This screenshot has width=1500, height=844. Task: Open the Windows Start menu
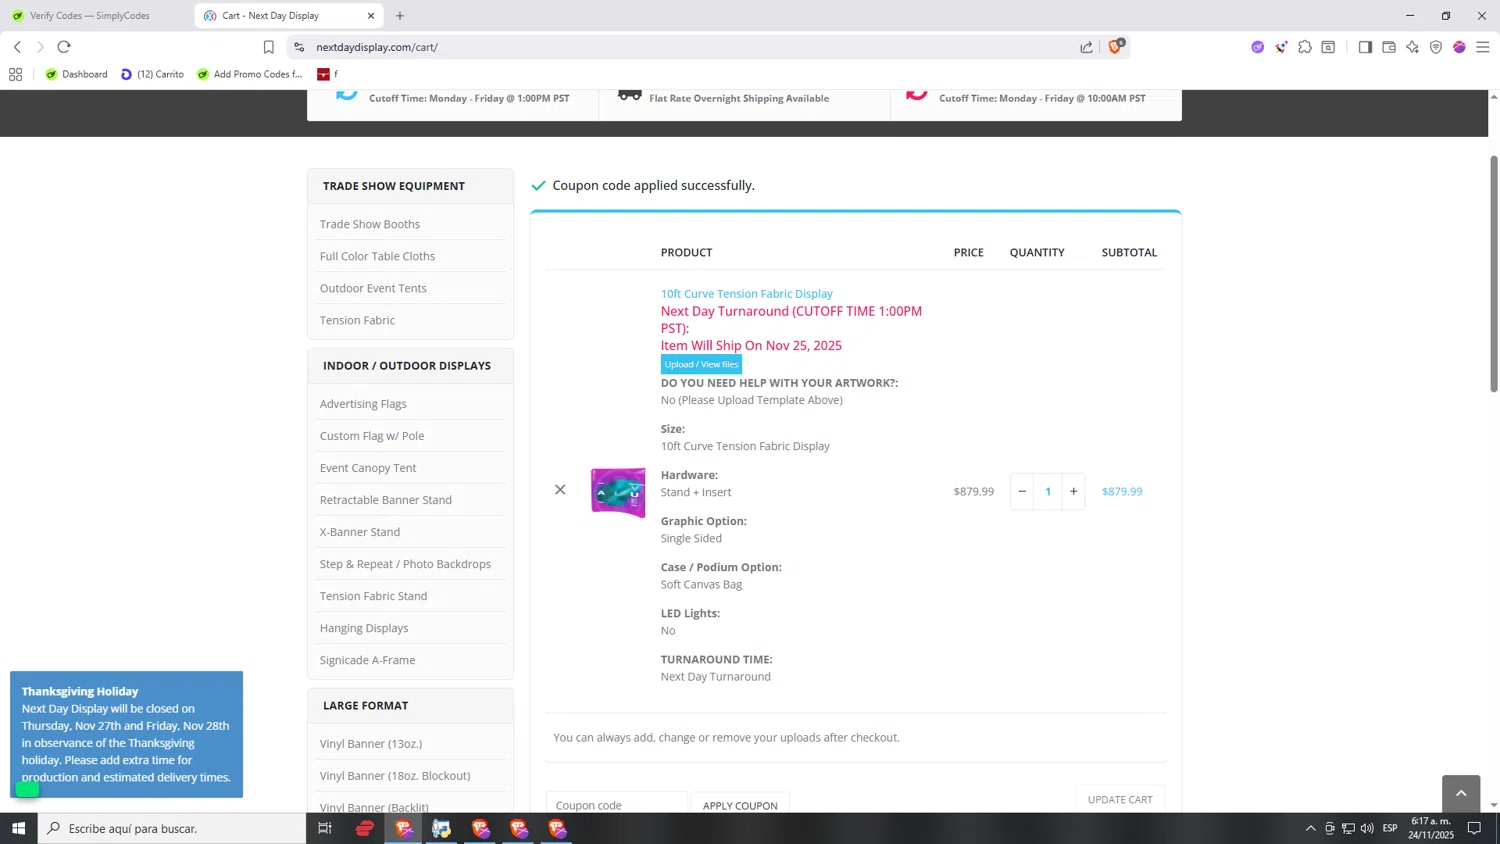click(x=18, y=828)
